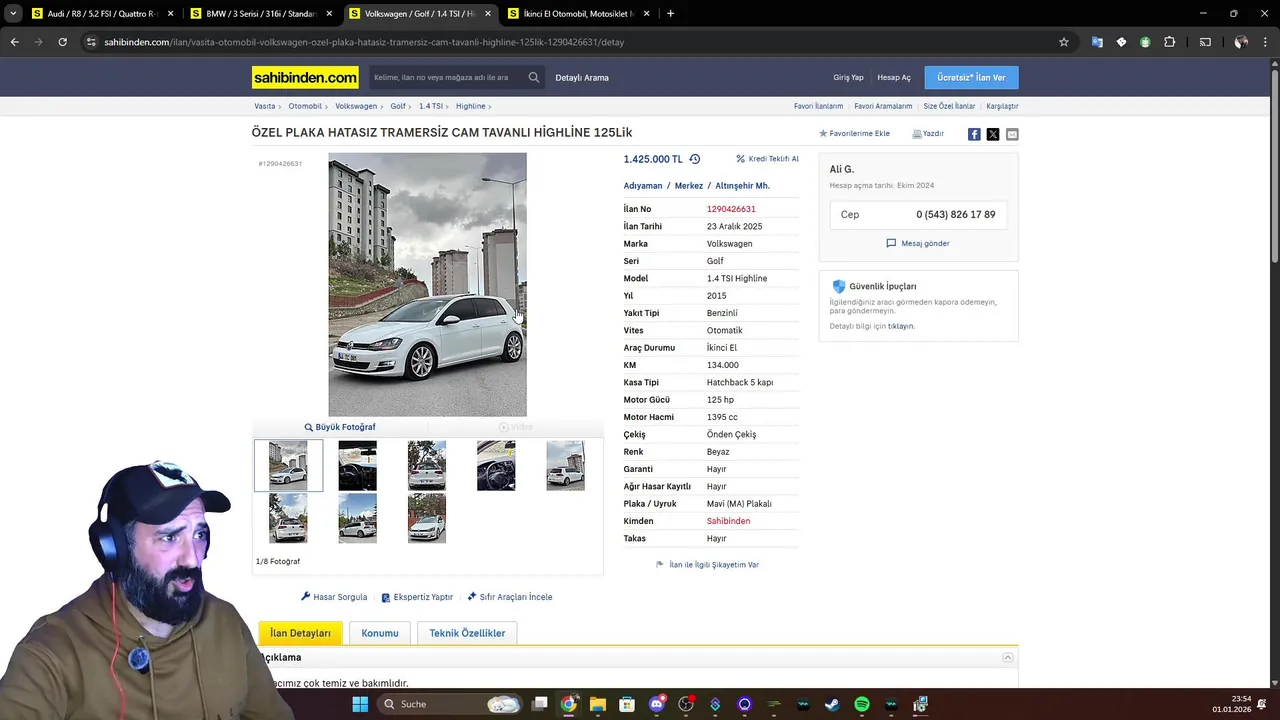Click the browser address bar URL
This screenshot has width=1280, height=720.
pyautogui.click(x=364, y=42)
